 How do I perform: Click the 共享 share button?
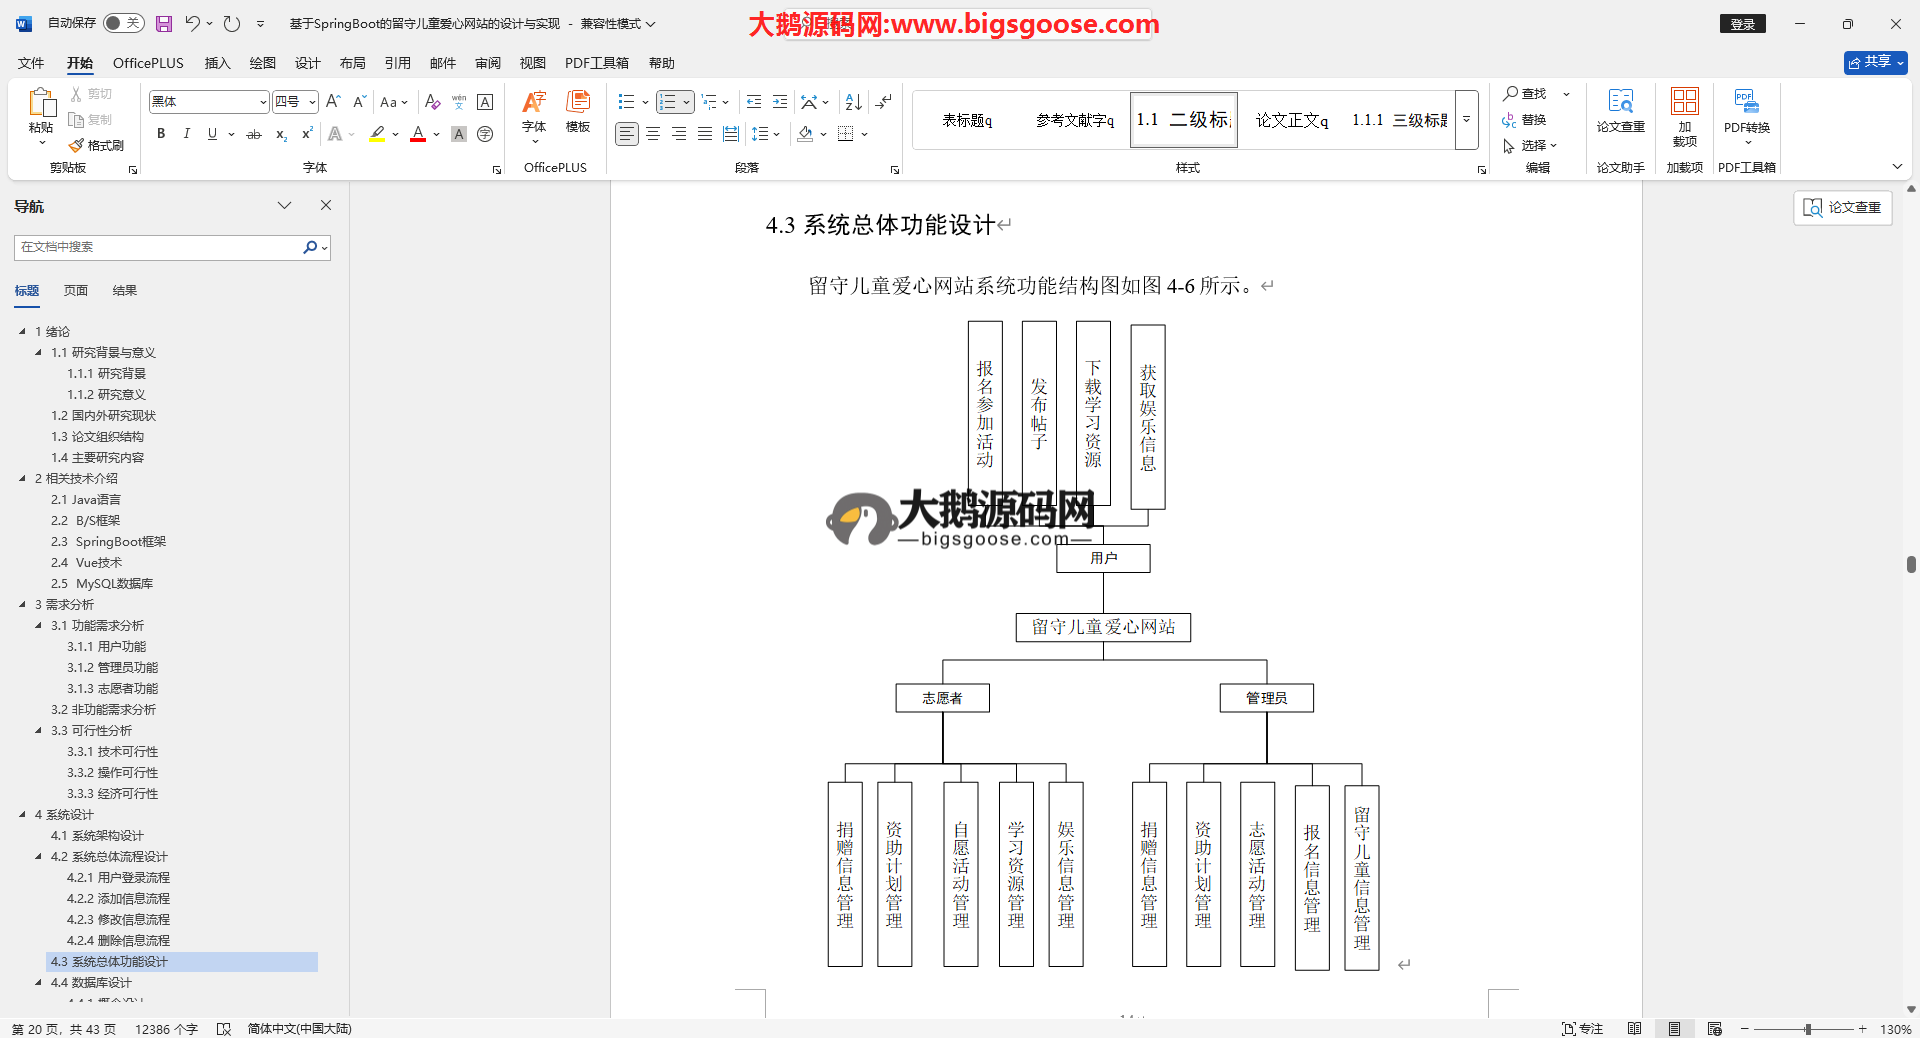click(1875, 62)
